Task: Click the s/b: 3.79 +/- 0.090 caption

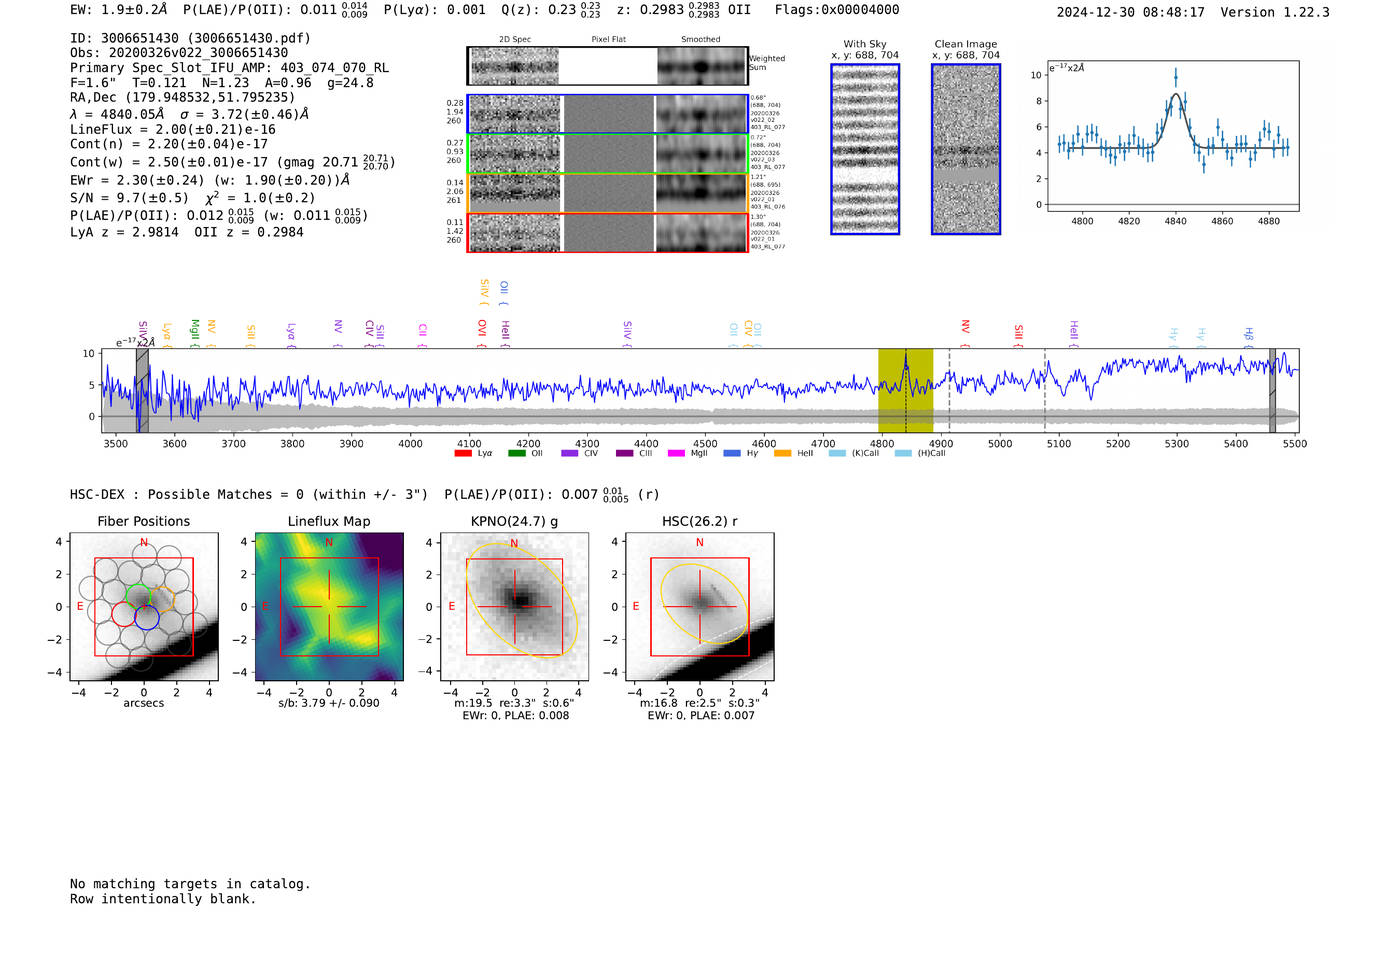Action: (329, 703)
